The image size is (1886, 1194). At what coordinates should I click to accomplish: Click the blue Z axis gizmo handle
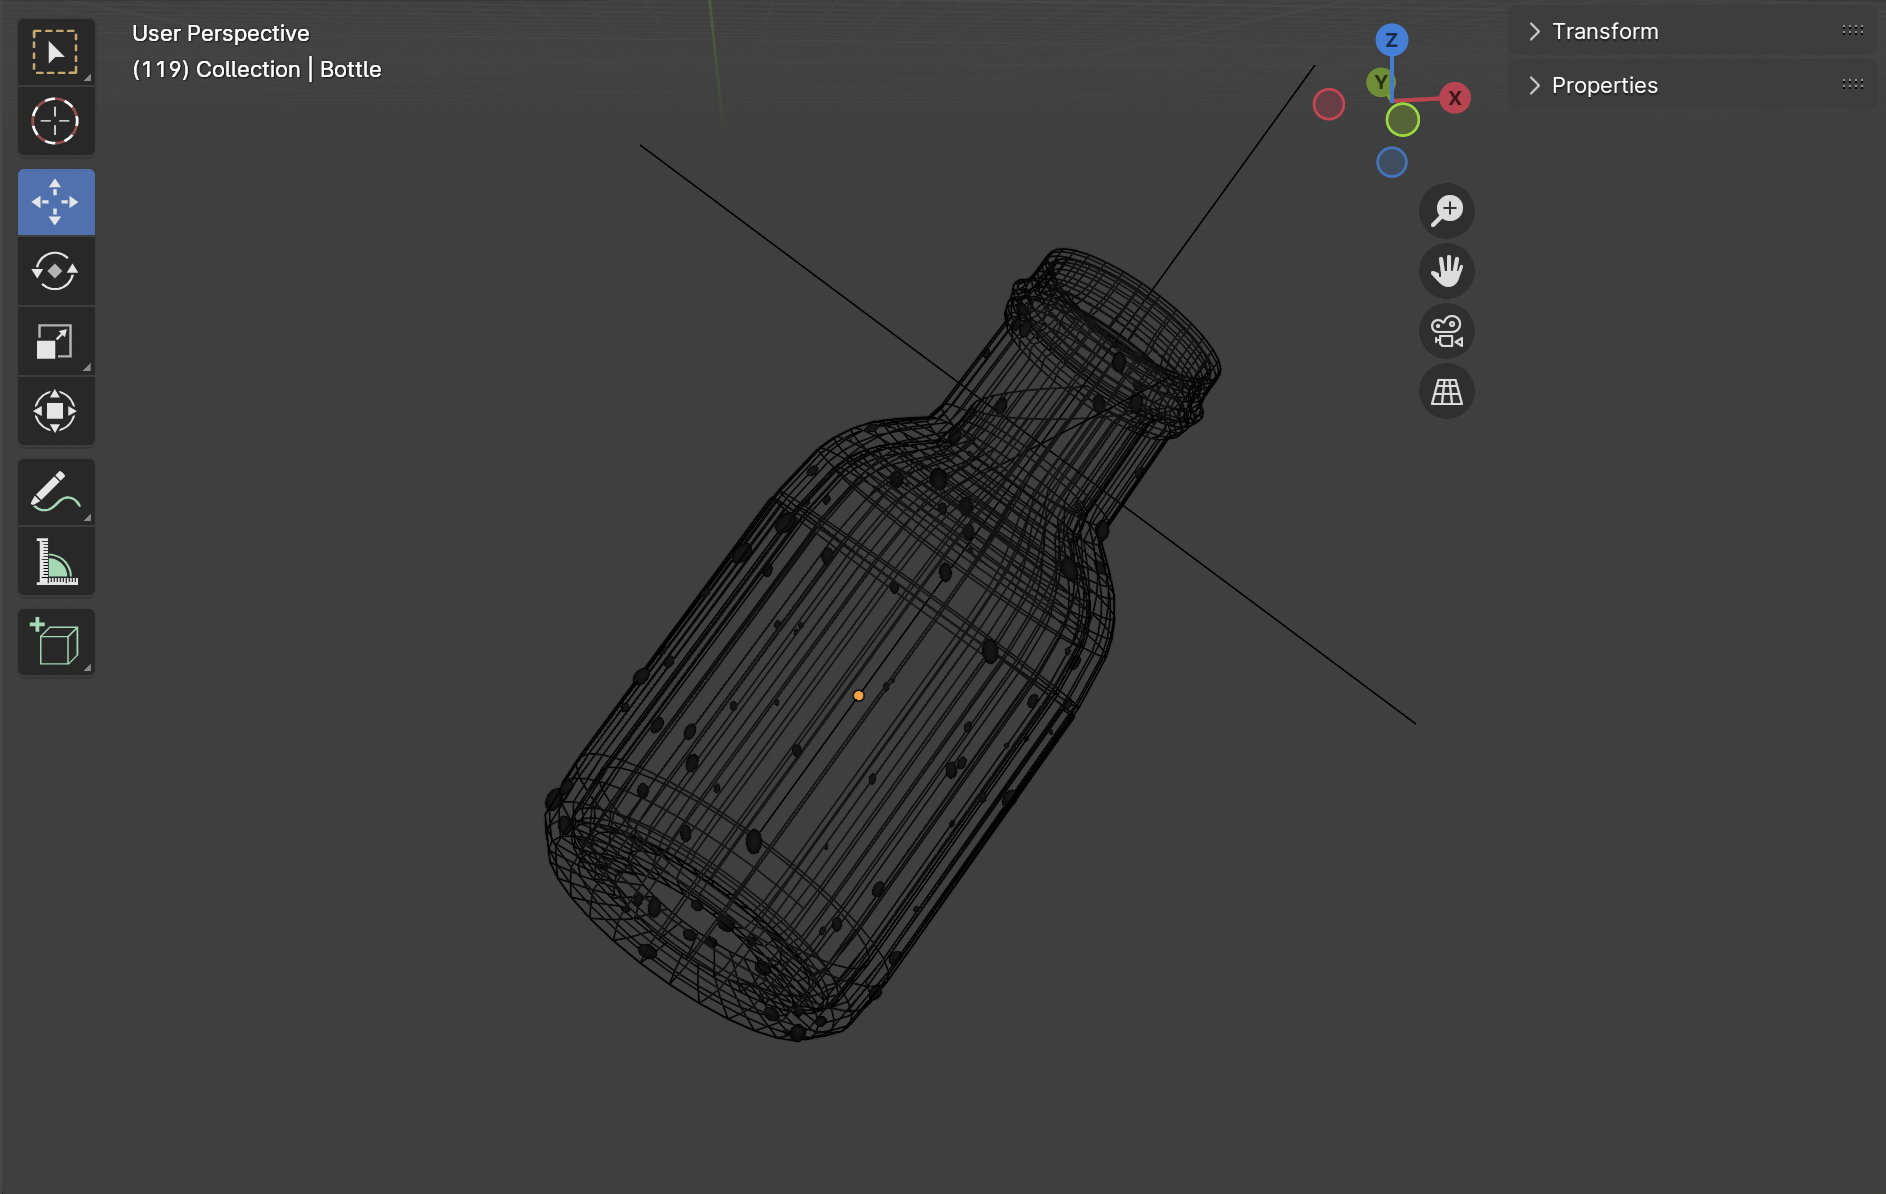pos(1391,40)
